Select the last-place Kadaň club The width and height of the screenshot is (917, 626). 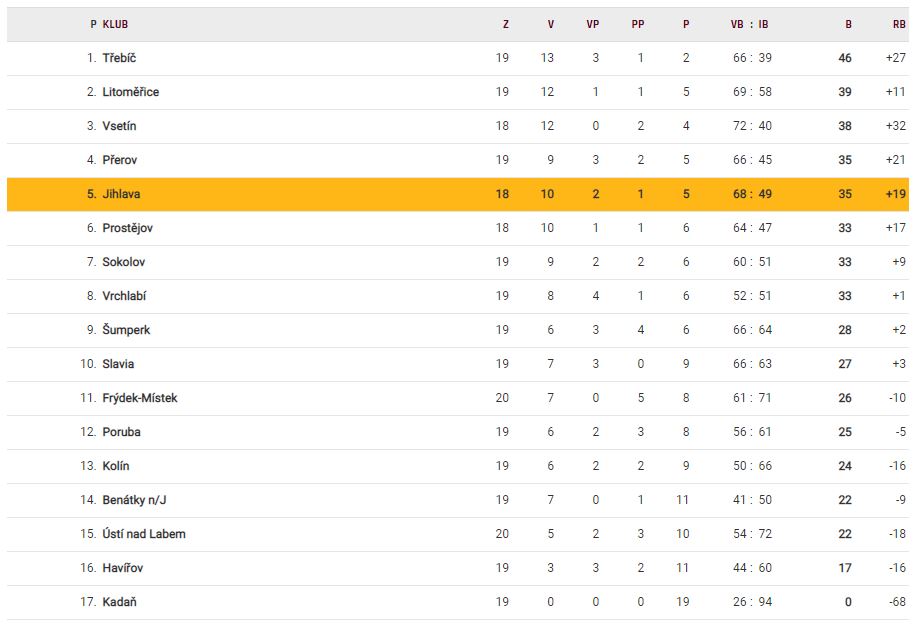(x=119, y=602)
